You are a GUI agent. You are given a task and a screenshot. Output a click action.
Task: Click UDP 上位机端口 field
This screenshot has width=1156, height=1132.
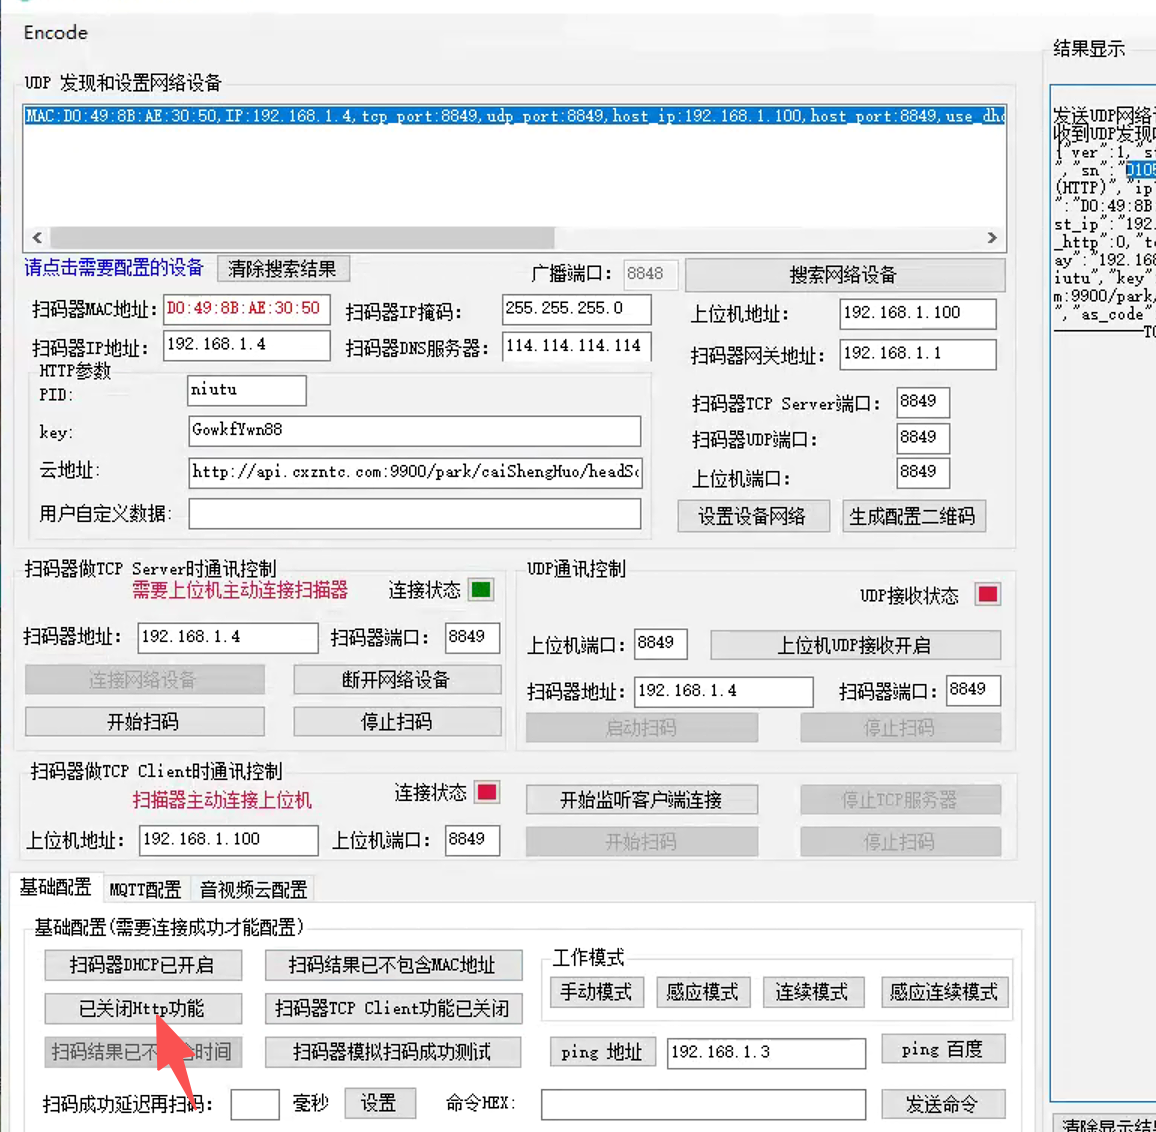coord(660,644)
